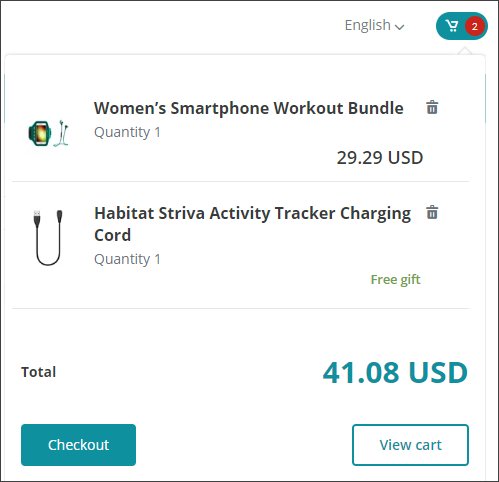
Task: Click the Total label
Action: point(38,372)
